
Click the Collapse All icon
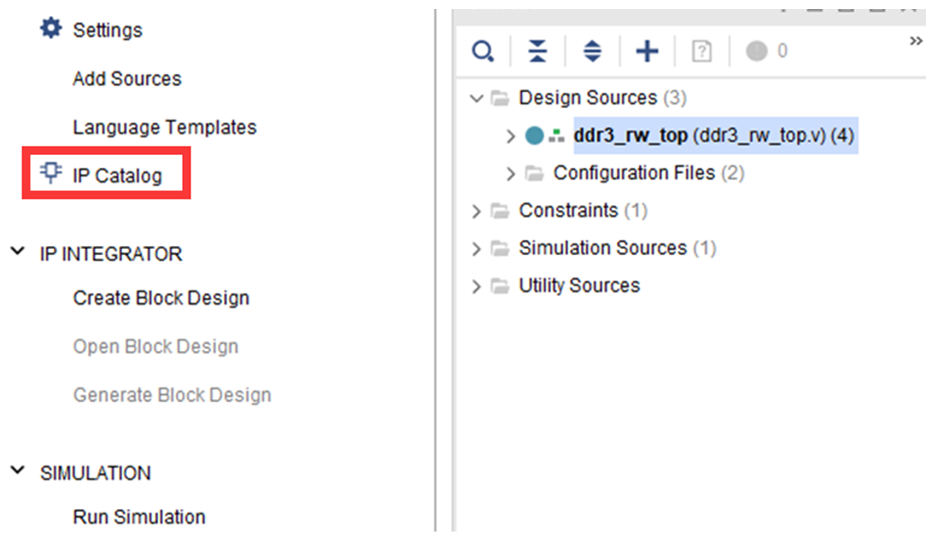[537, 51]
